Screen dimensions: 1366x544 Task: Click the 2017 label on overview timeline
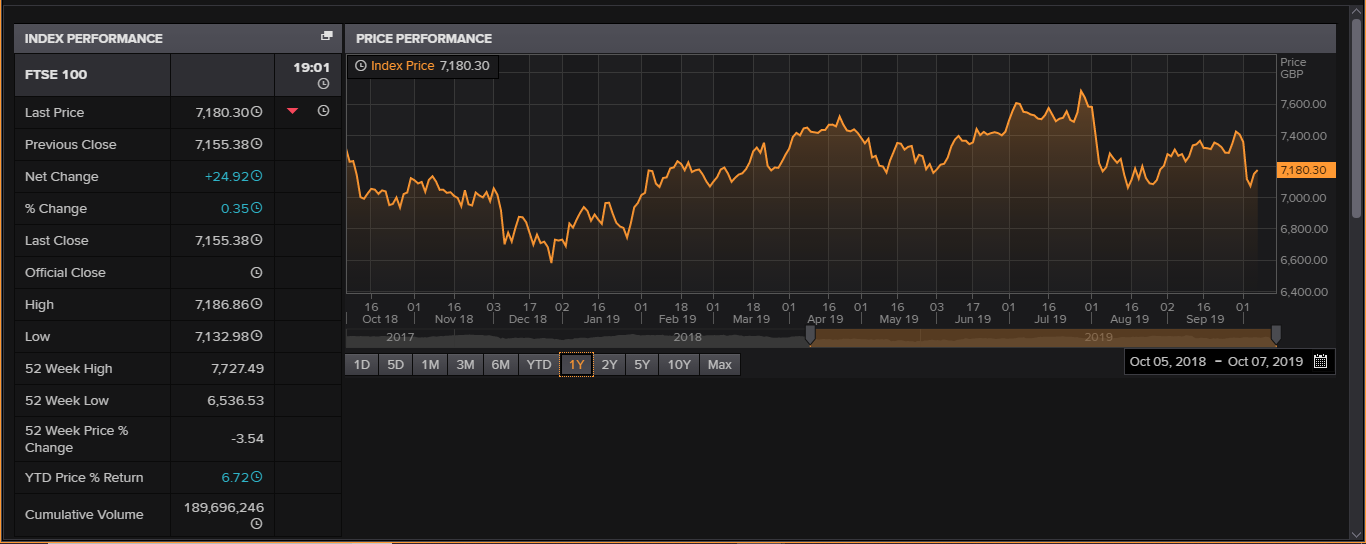coord(400,337)
